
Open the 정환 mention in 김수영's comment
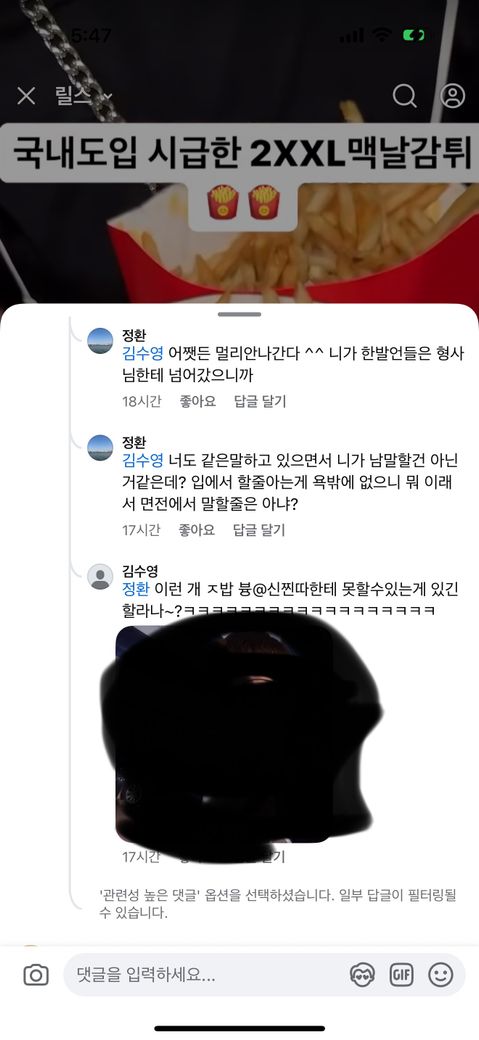(136, 588)
